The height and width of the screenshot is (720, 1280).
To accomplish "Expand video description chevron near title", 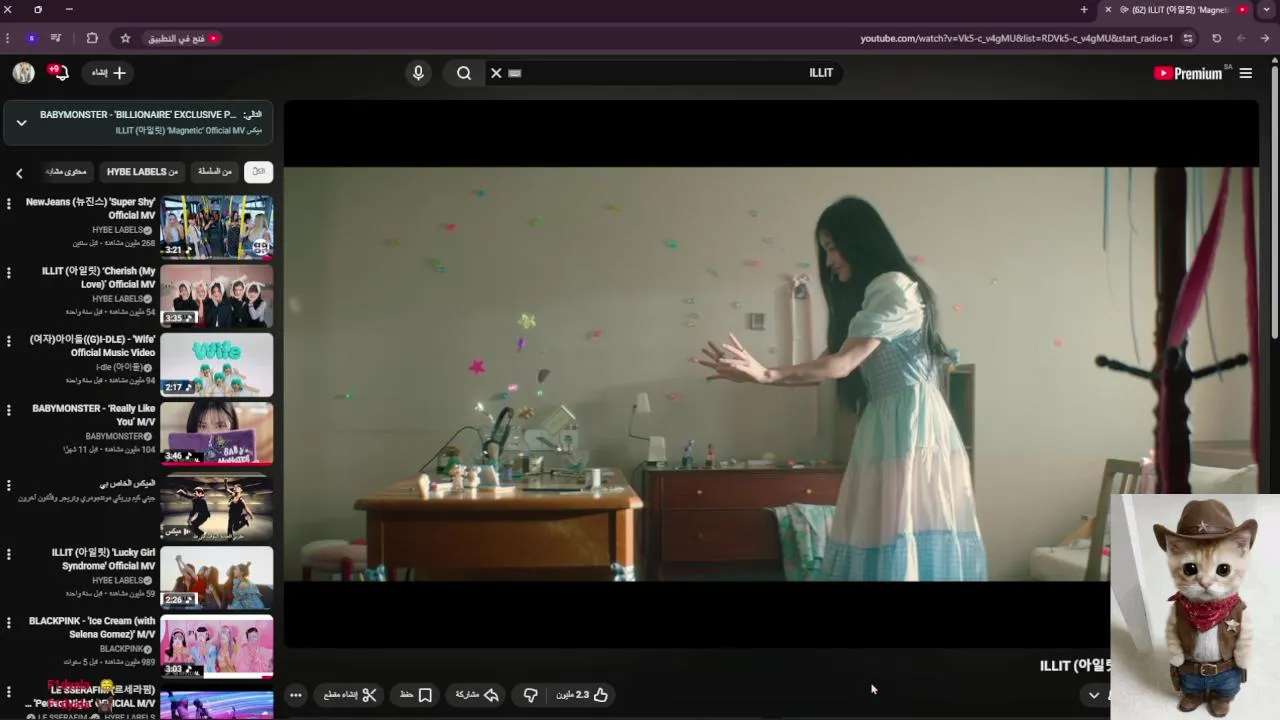I will point(1094,695).
